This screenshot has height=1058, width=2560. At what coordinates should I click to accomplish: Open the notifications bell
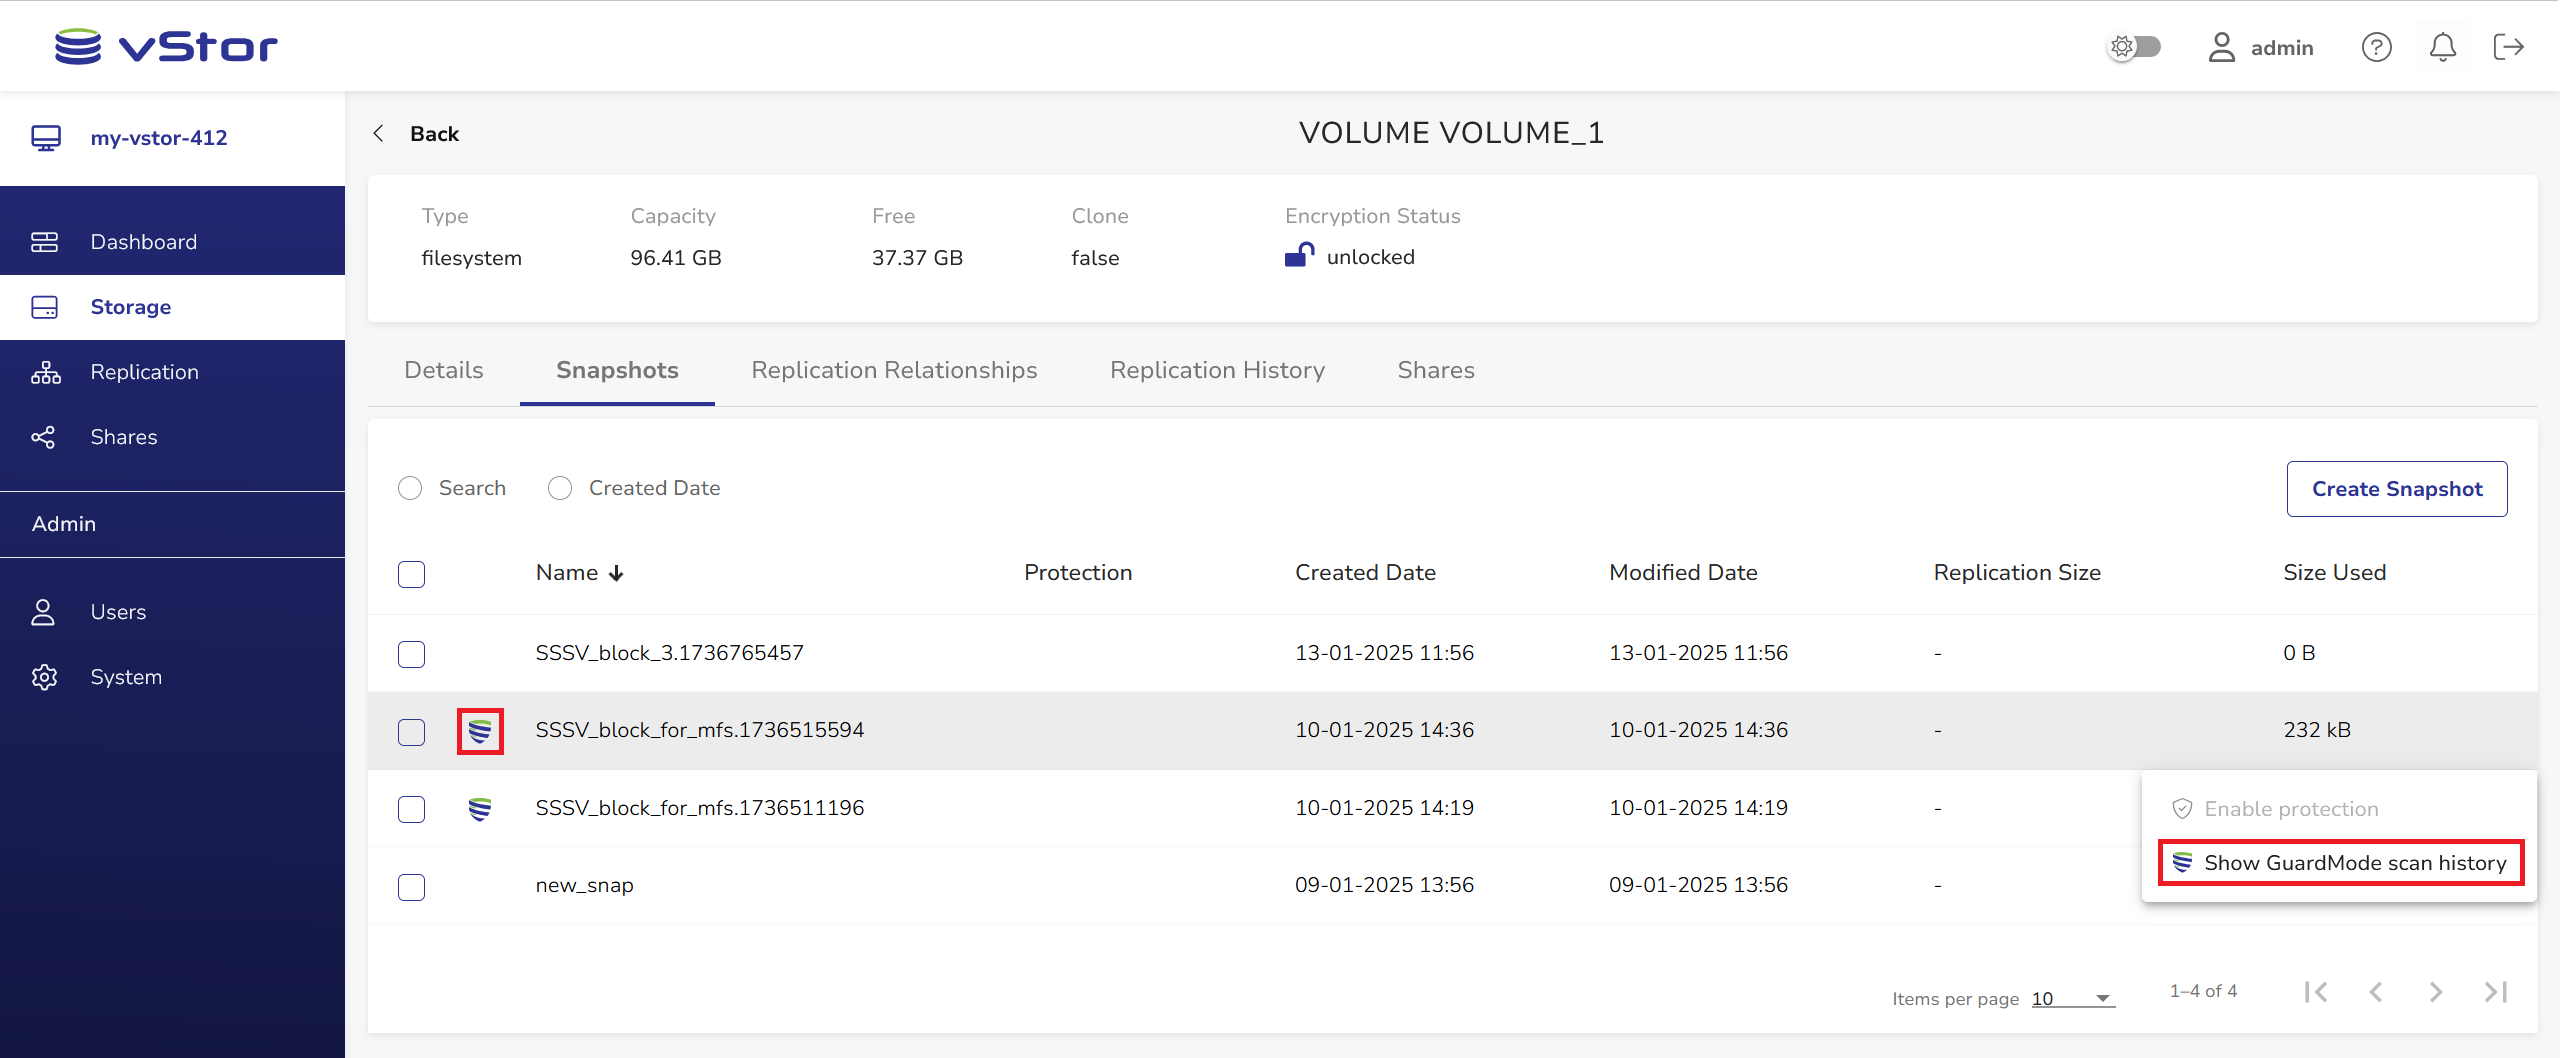pos(2442,47)
